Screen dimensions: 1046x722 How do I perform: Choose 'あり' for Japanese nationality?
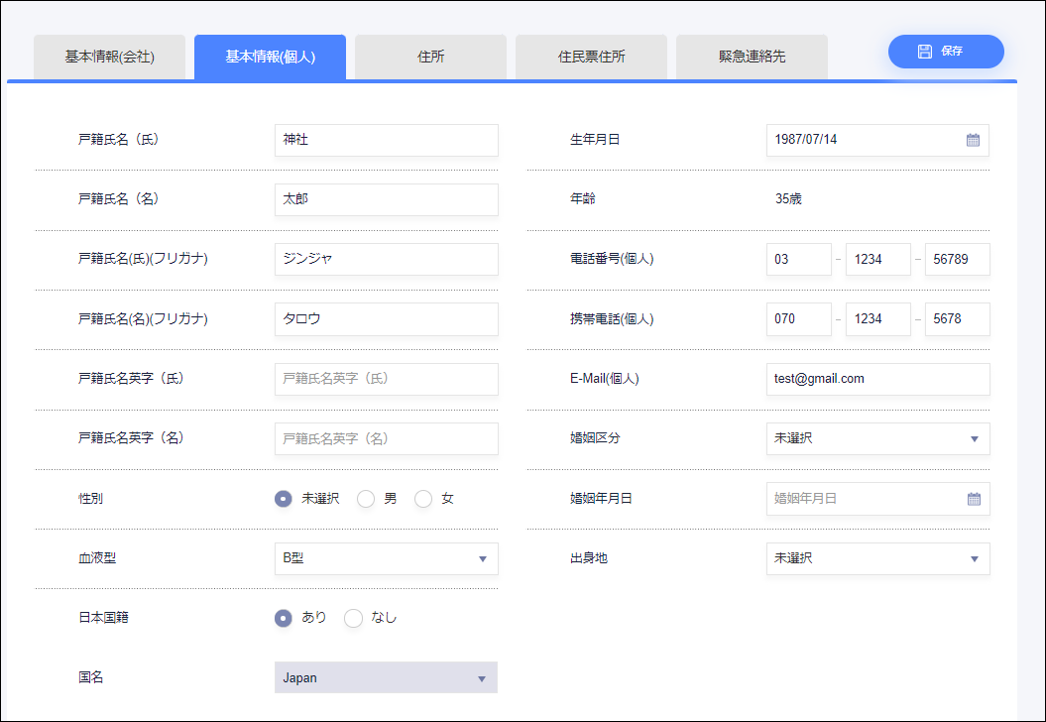[284, 618]
